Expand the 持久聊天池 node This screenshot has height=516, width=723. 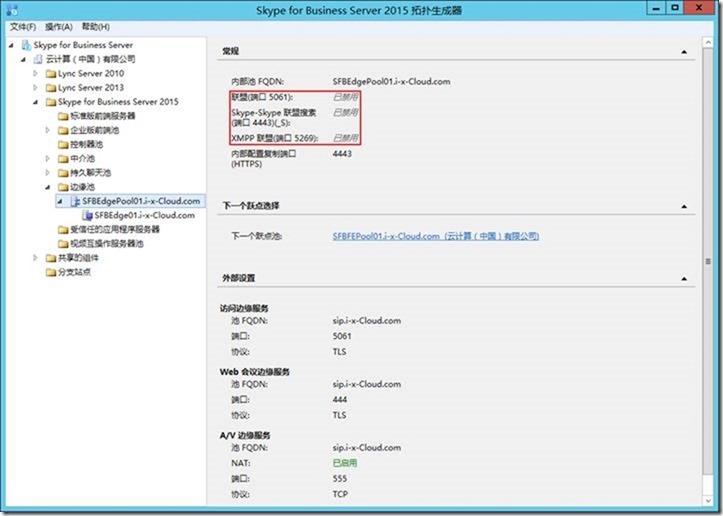coord(47,172)
